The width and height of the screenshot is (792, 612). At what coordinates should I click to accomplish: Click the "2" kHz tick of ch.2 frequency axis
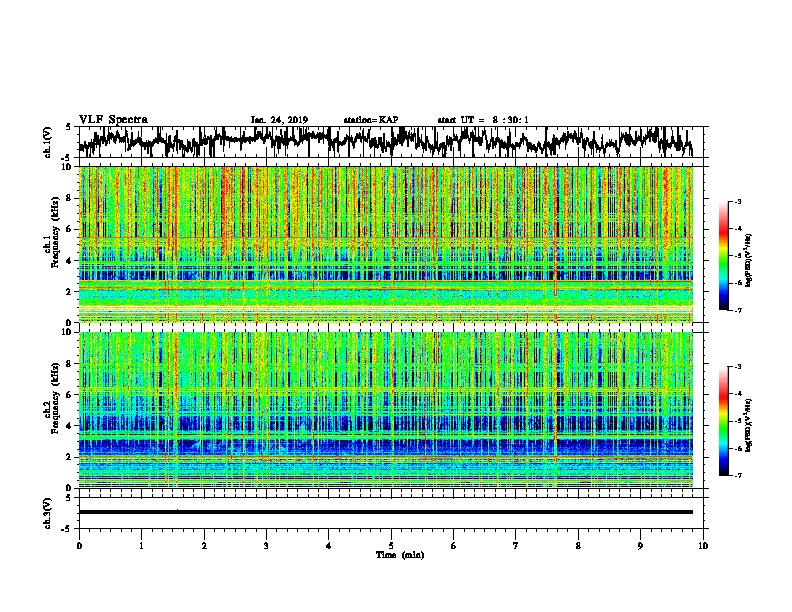71,457
